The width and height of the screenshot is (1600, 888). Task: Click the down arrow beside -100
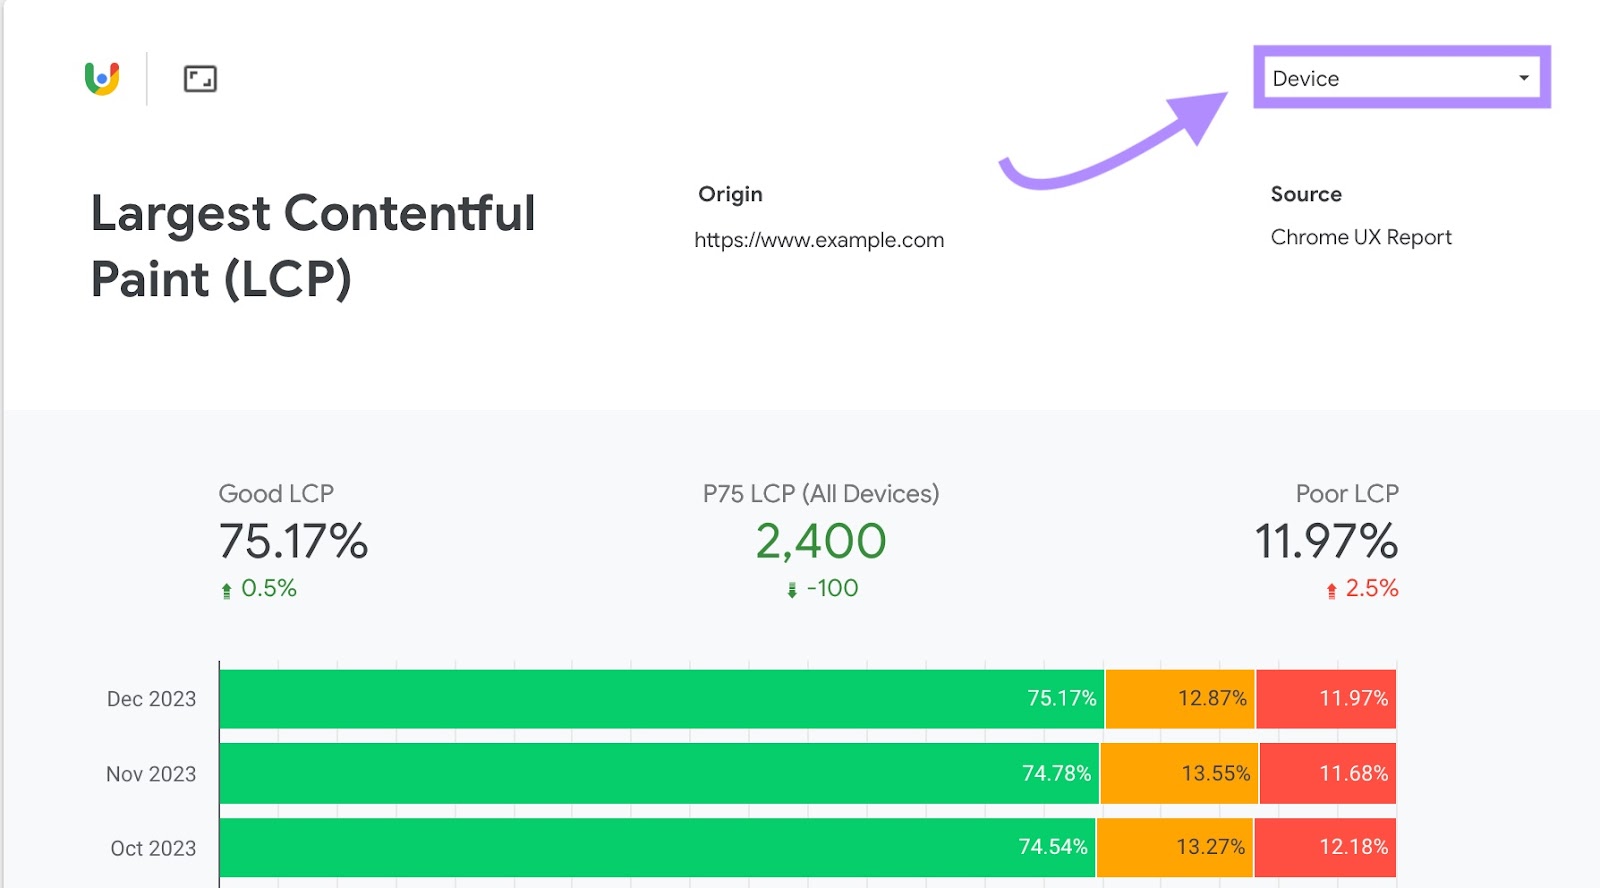792,590
